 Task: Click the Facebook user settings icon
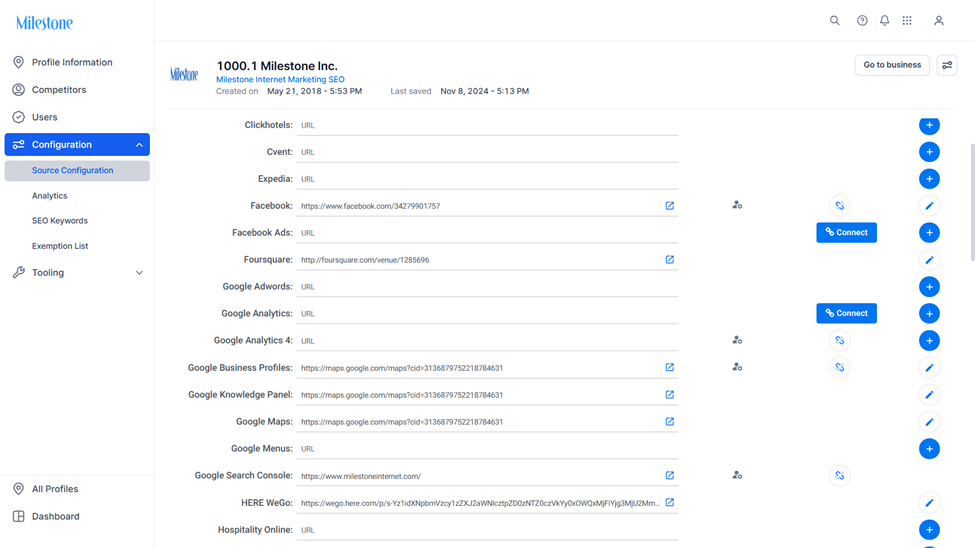click(x=737, y=205)
